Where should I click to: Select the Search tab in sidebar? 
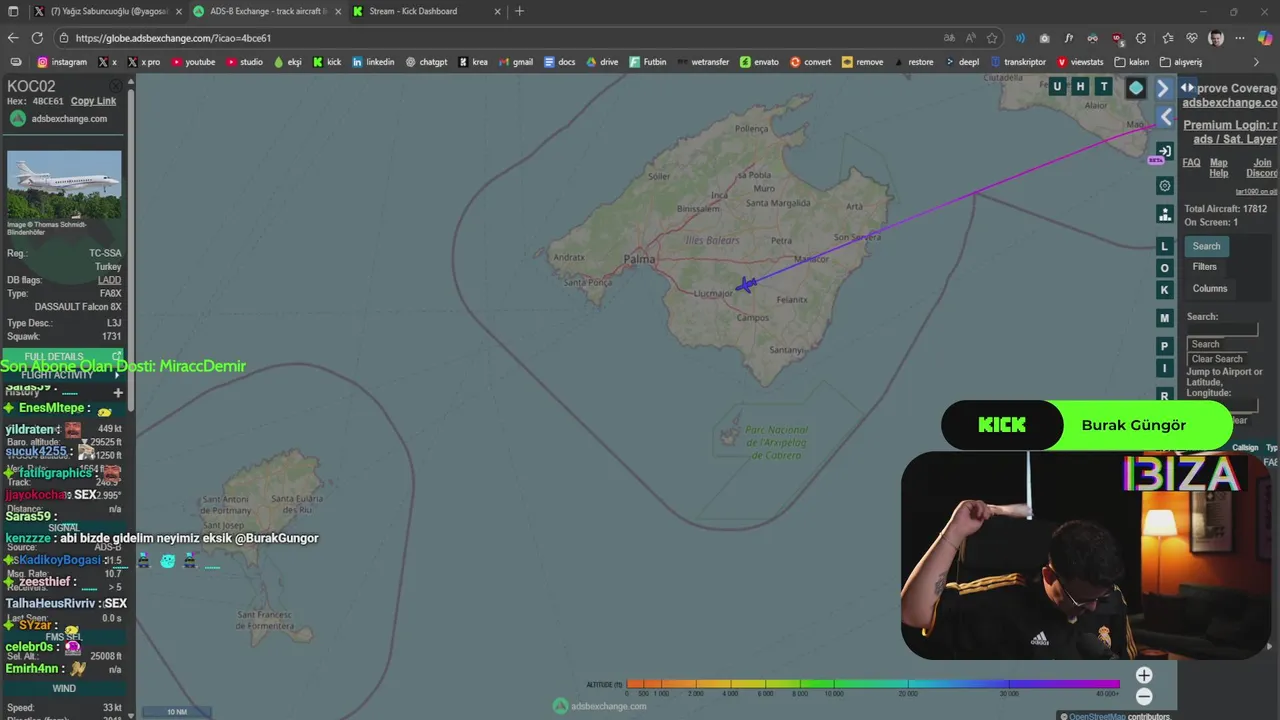1206,246
